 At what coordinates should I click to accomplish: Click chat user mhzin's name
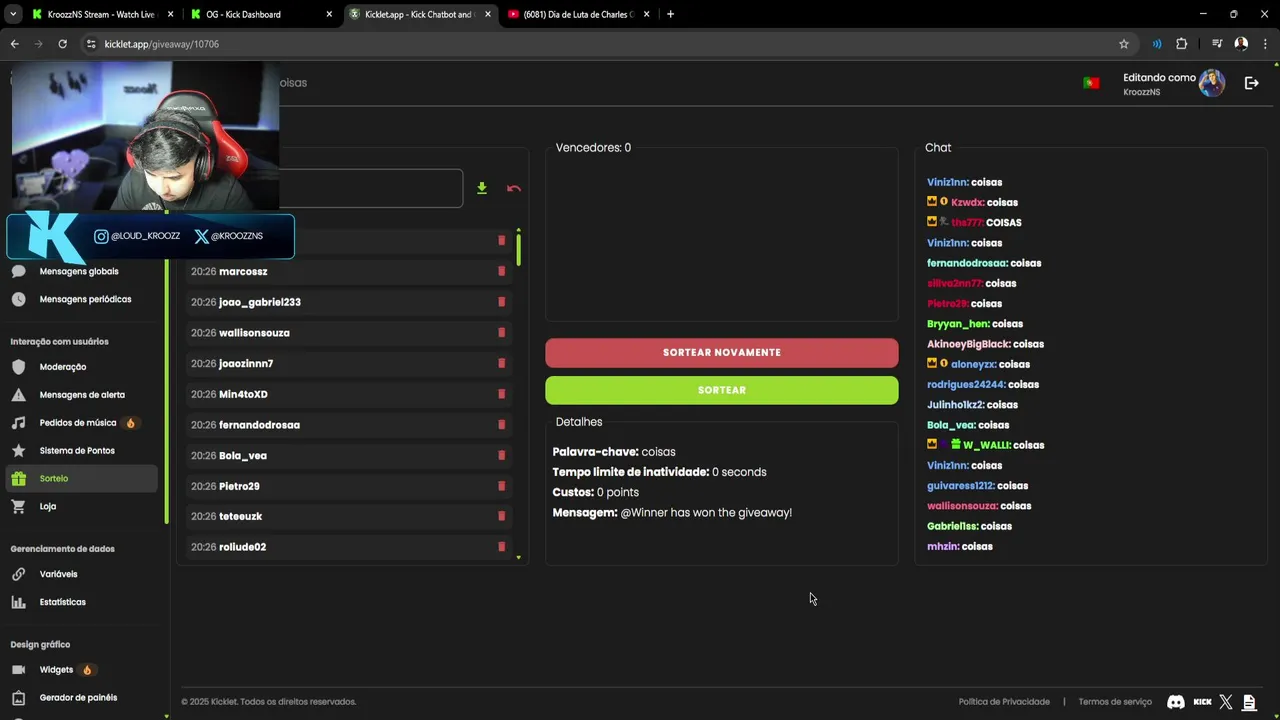[x=943, y=546]
